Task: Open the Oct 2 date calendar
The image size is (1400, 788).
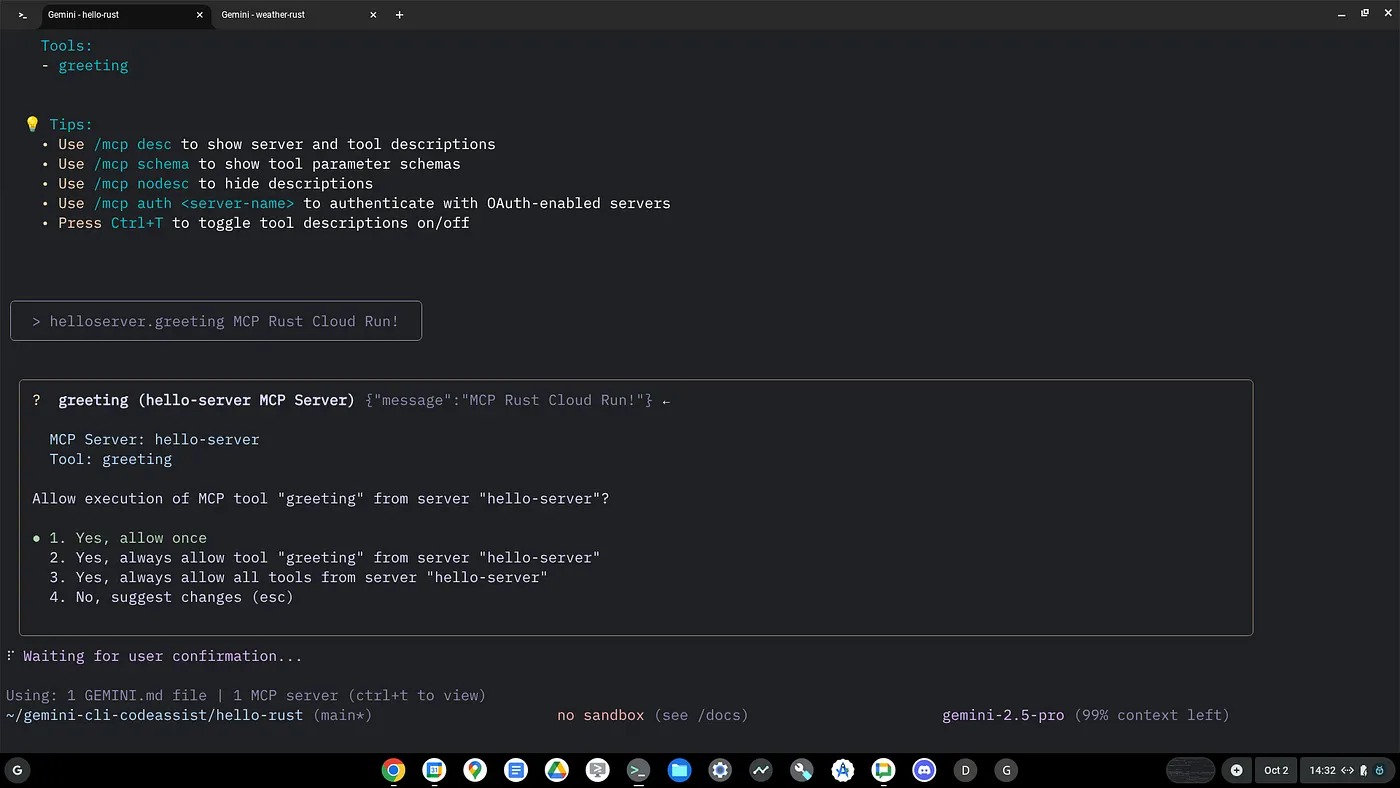Action: point(1276,770)
